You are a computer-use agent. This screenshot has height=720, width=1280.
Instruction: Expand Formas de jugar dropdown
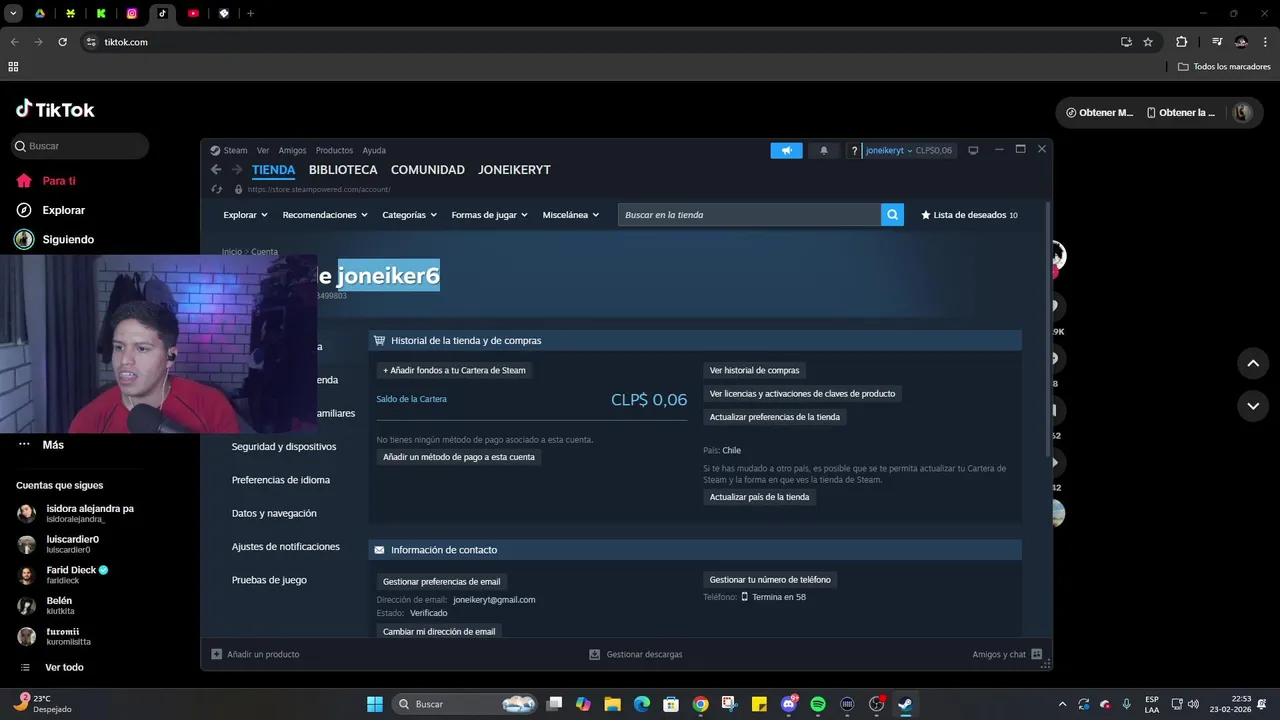point(490,215)
